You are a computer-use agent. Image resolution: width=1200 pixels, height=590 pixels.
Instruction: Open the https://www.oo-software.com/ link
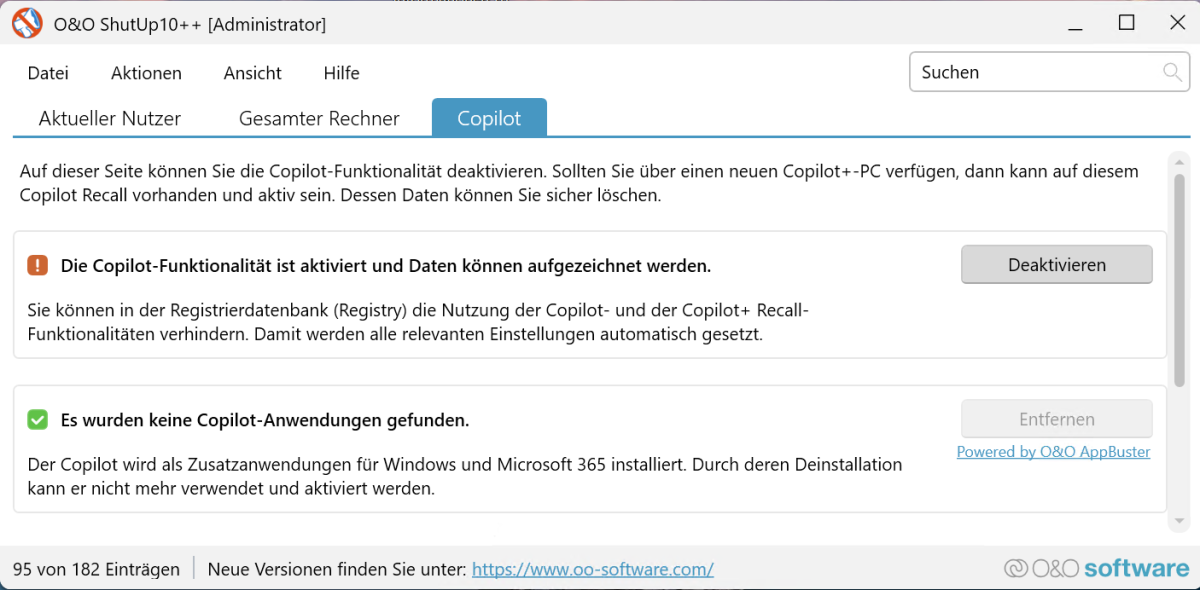pos(593,569)
